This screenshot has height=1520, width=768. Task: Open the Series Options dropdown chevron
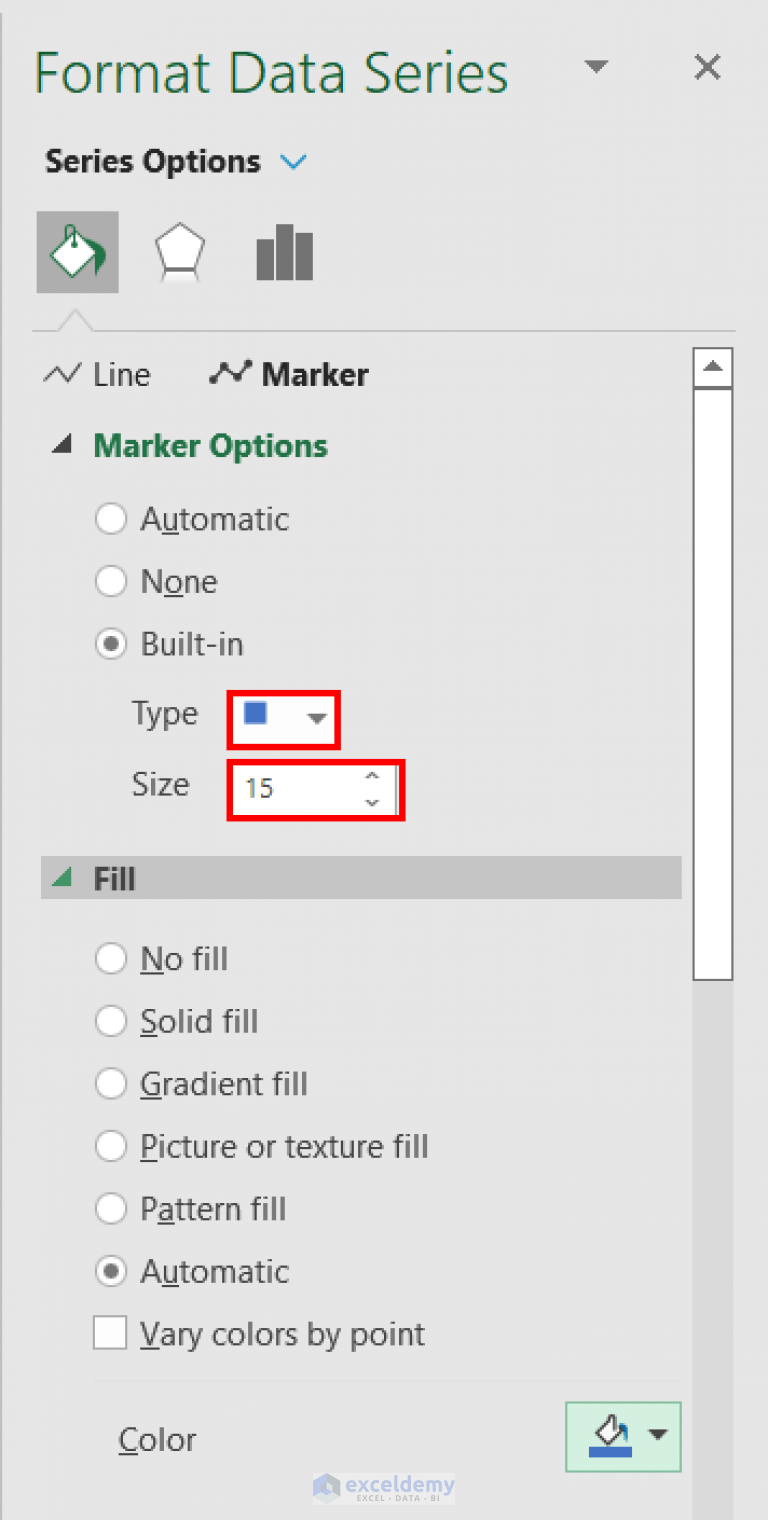293,161
